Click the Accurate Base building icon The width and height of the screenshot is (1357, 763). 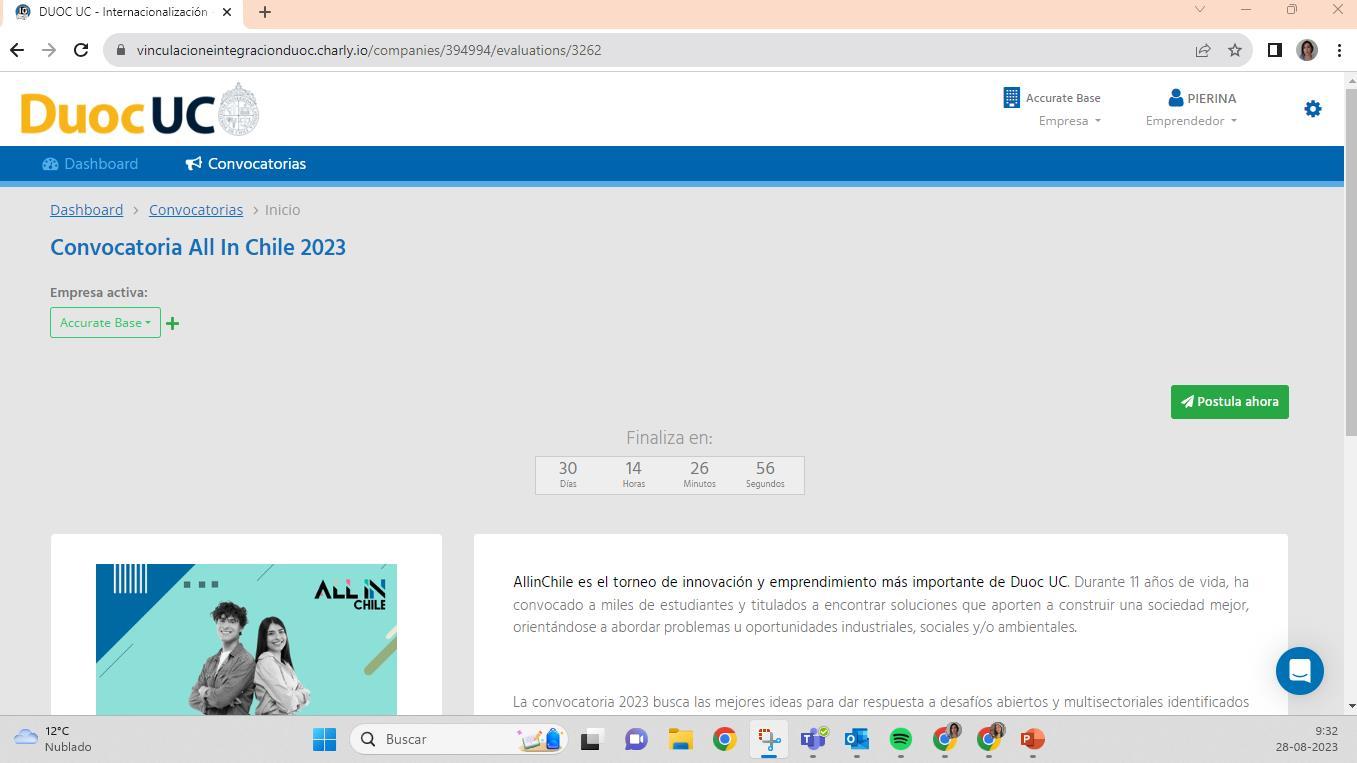pos(1011,97)
